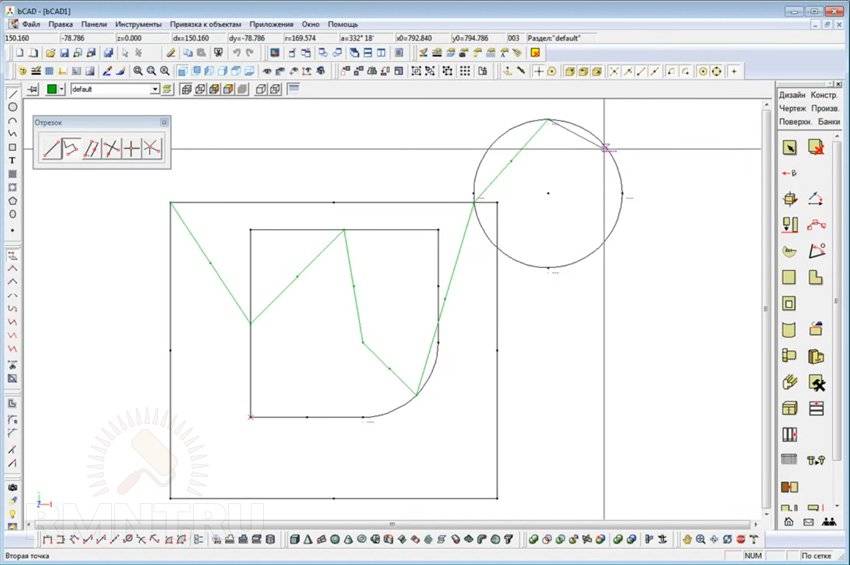Select the circle tool in left toolbar
850x565 pixels.
pyautogui.click(x=12, y=107)
